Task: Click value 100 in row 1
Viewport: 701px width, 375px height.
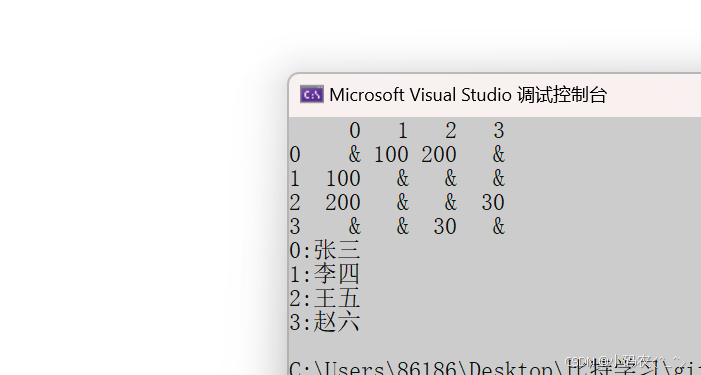Action: tap(343, 179)
